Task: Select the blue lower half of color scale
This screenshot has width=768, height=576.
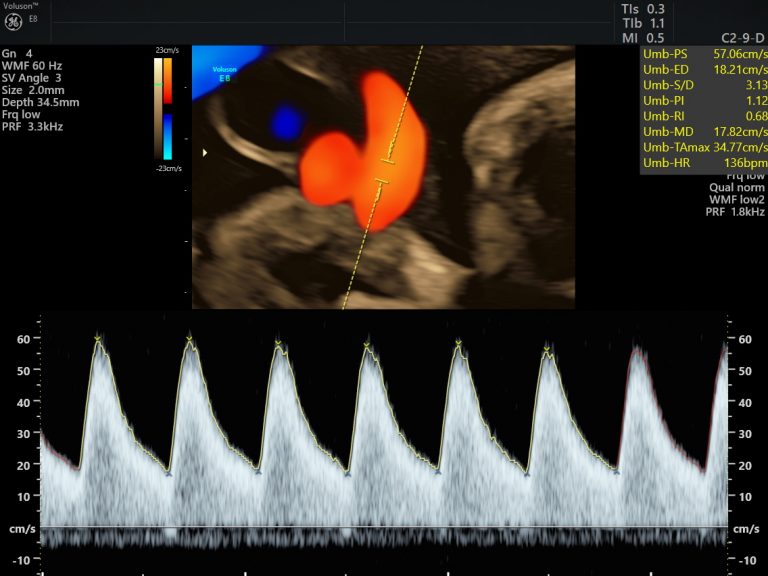Action: pos(167,134)
